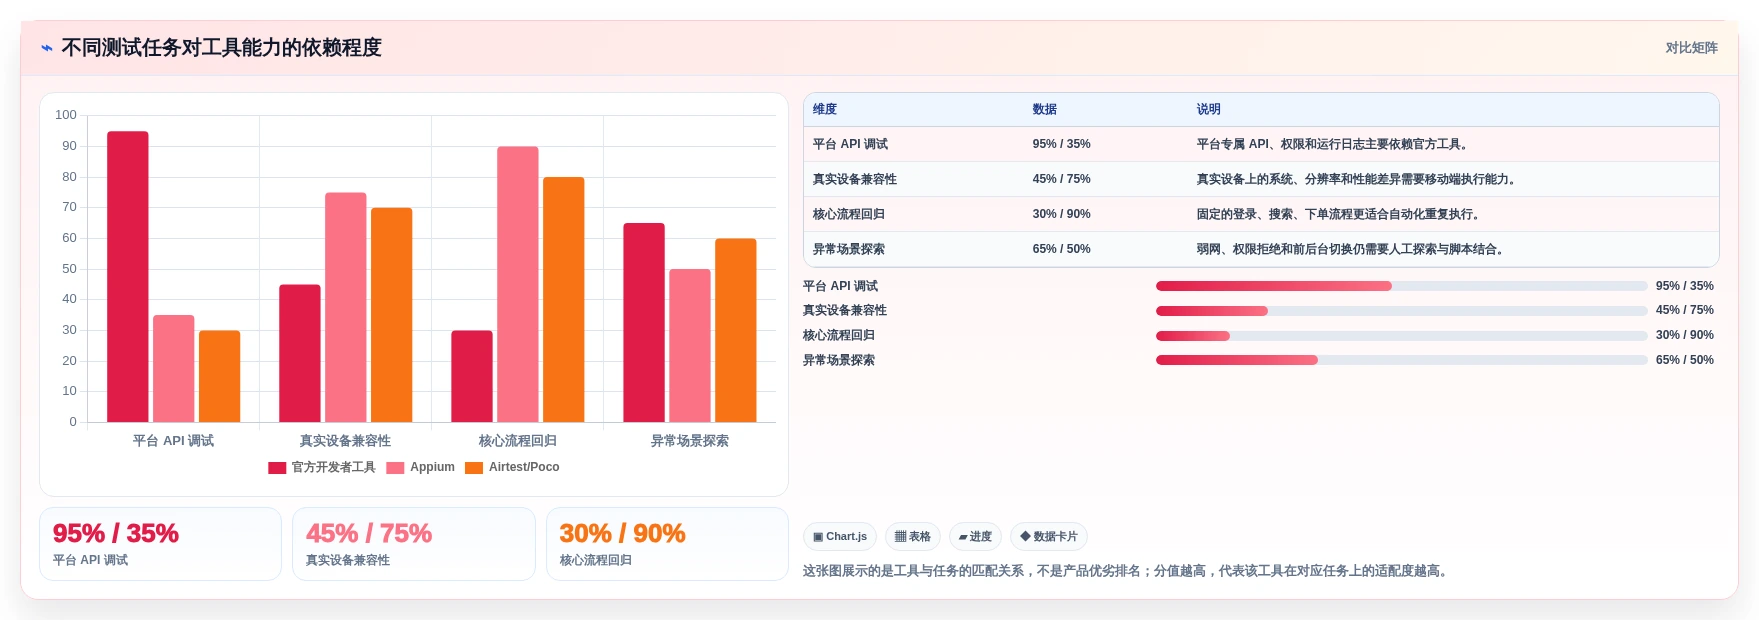Click the orange 80 bar for 核心流程回归
The image size is (1759, 620).
(564, 300)
